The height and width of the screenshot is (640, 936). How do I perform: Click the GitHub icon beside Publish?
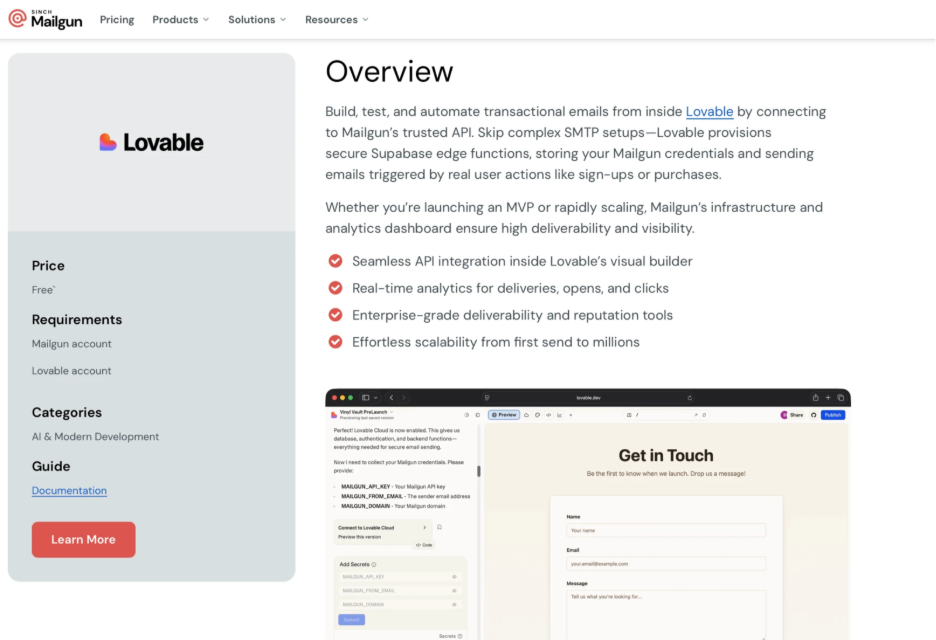tap(813, 414)
